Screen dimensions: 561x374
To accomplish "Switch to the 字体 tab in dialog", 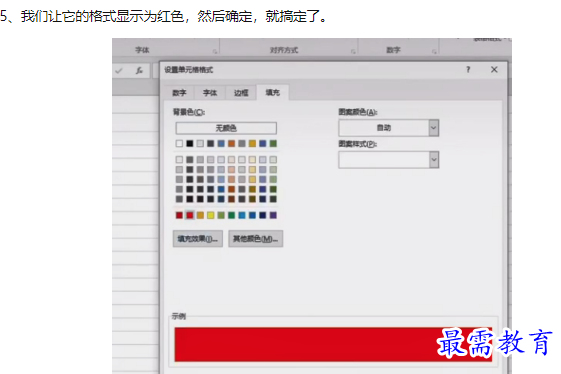I will (x=210, y=93).
